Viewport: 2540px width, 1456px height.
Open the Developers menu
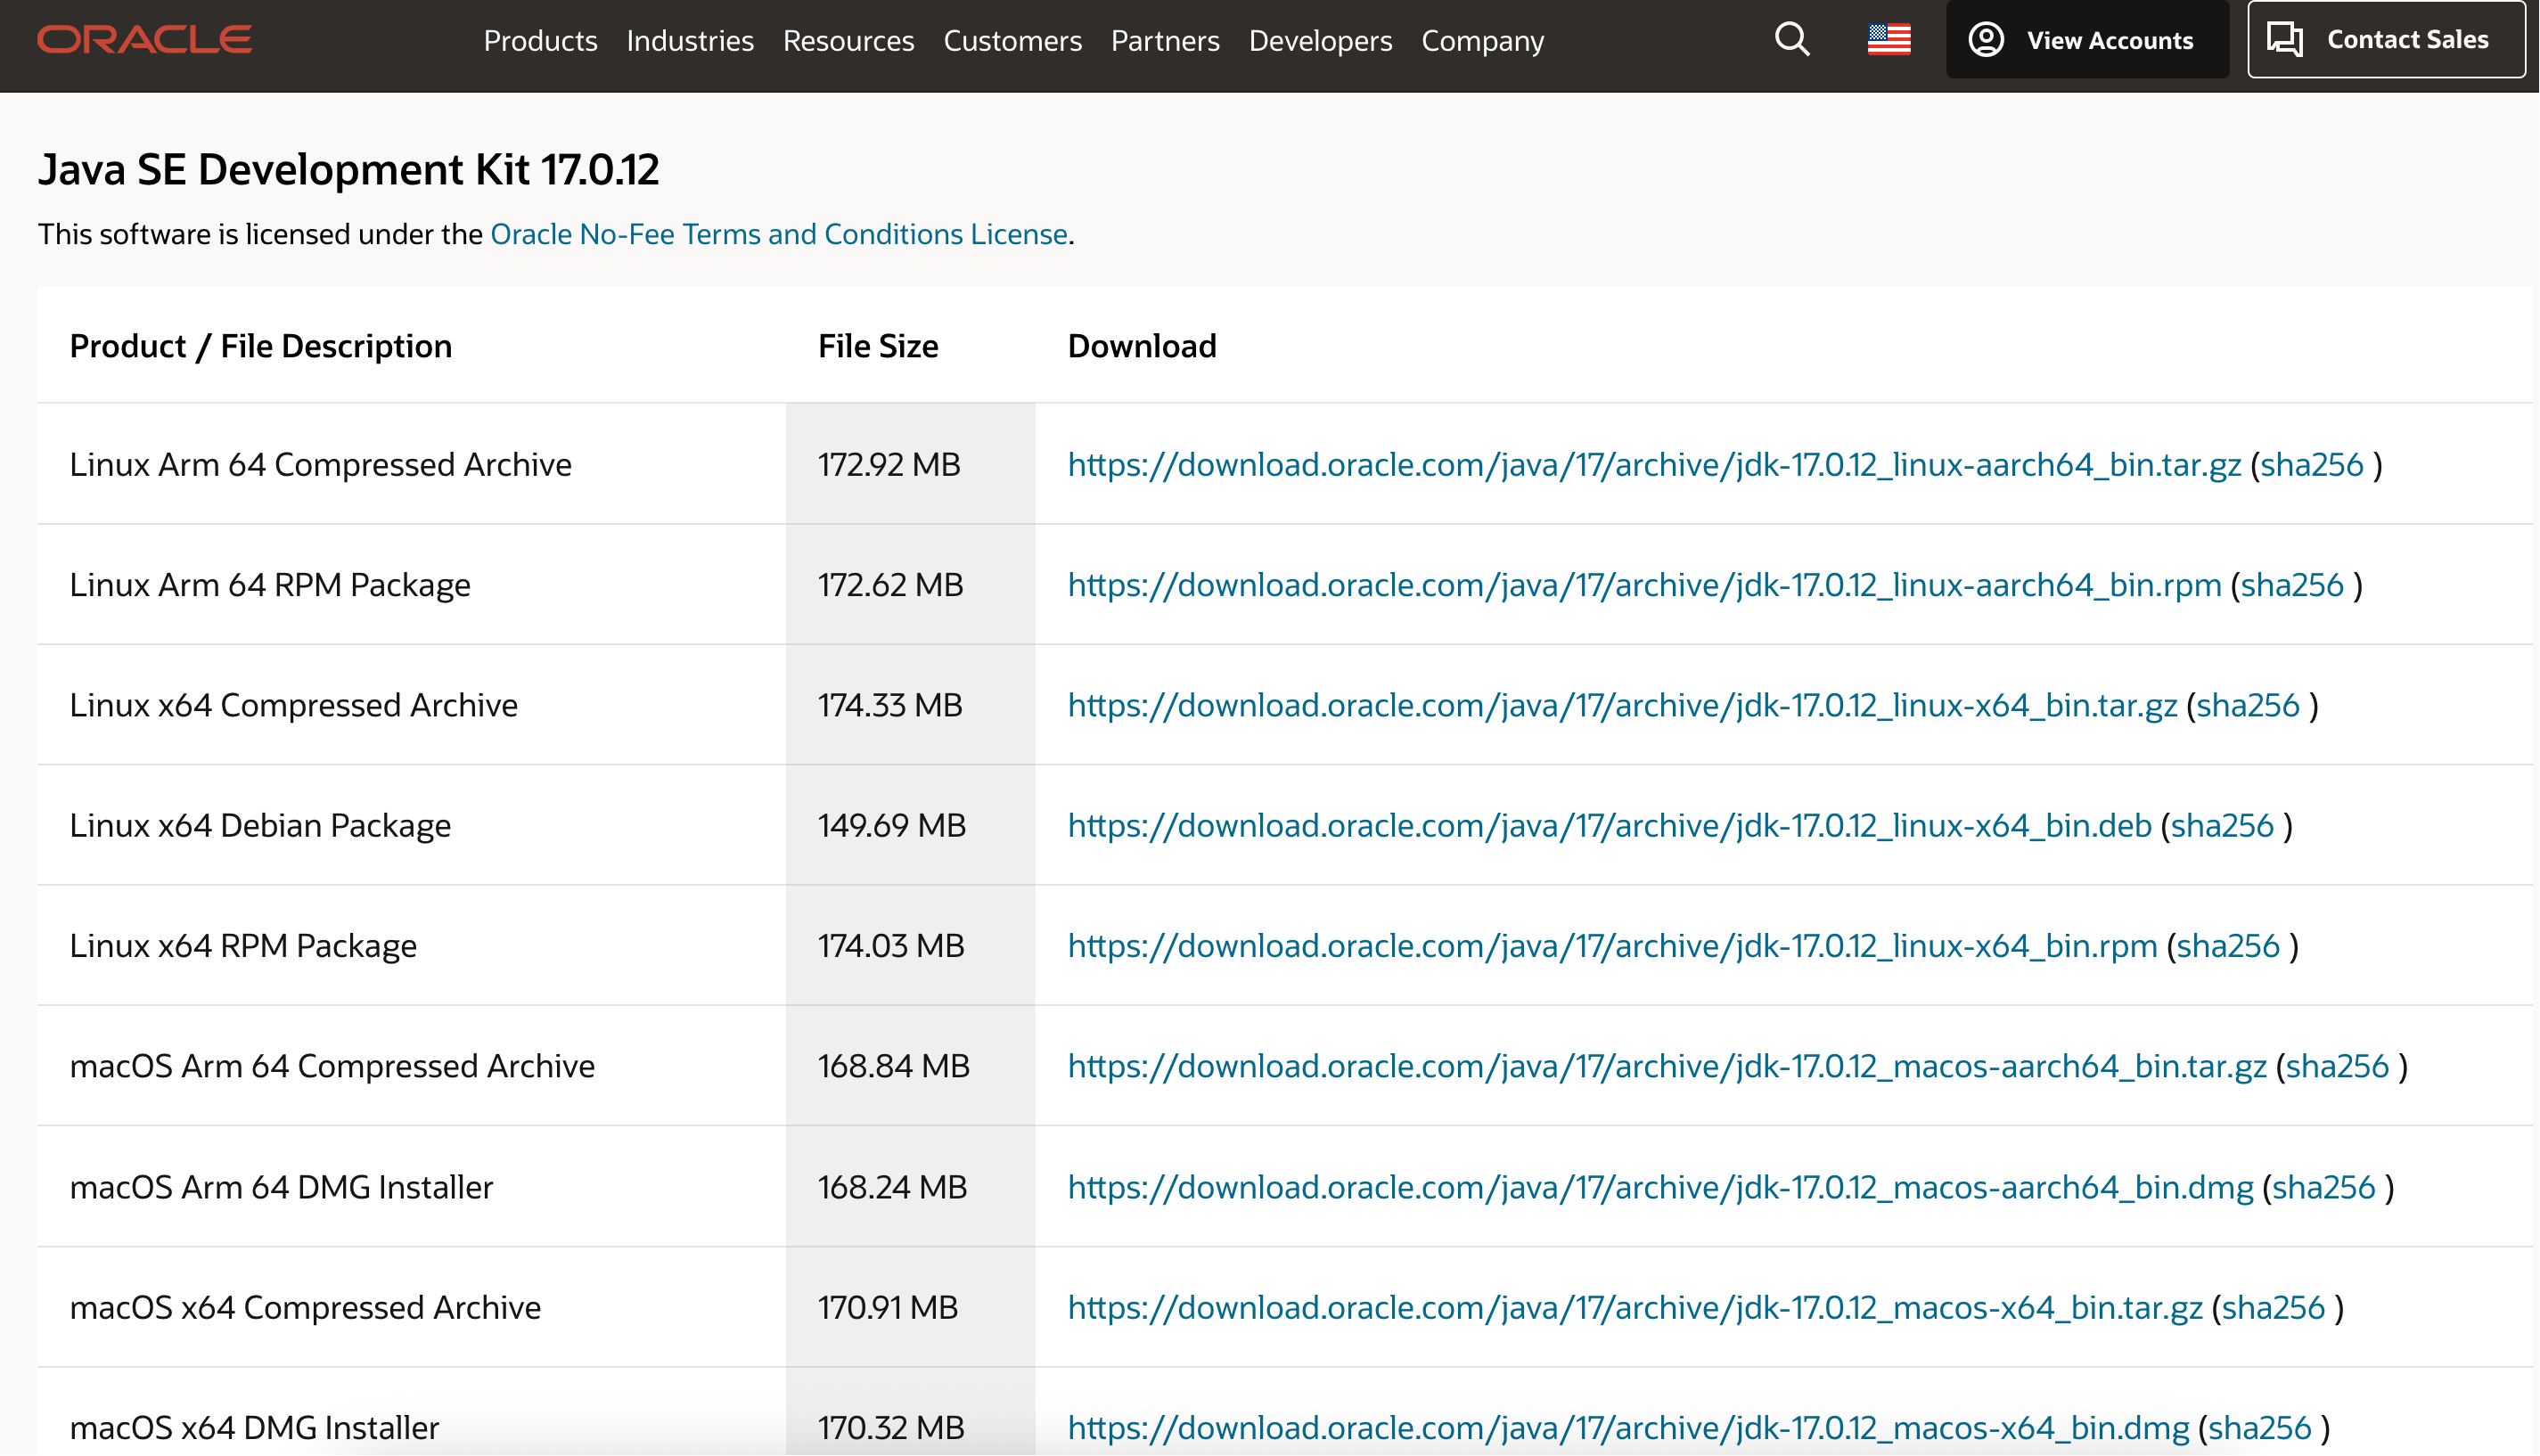[1320, 40]
